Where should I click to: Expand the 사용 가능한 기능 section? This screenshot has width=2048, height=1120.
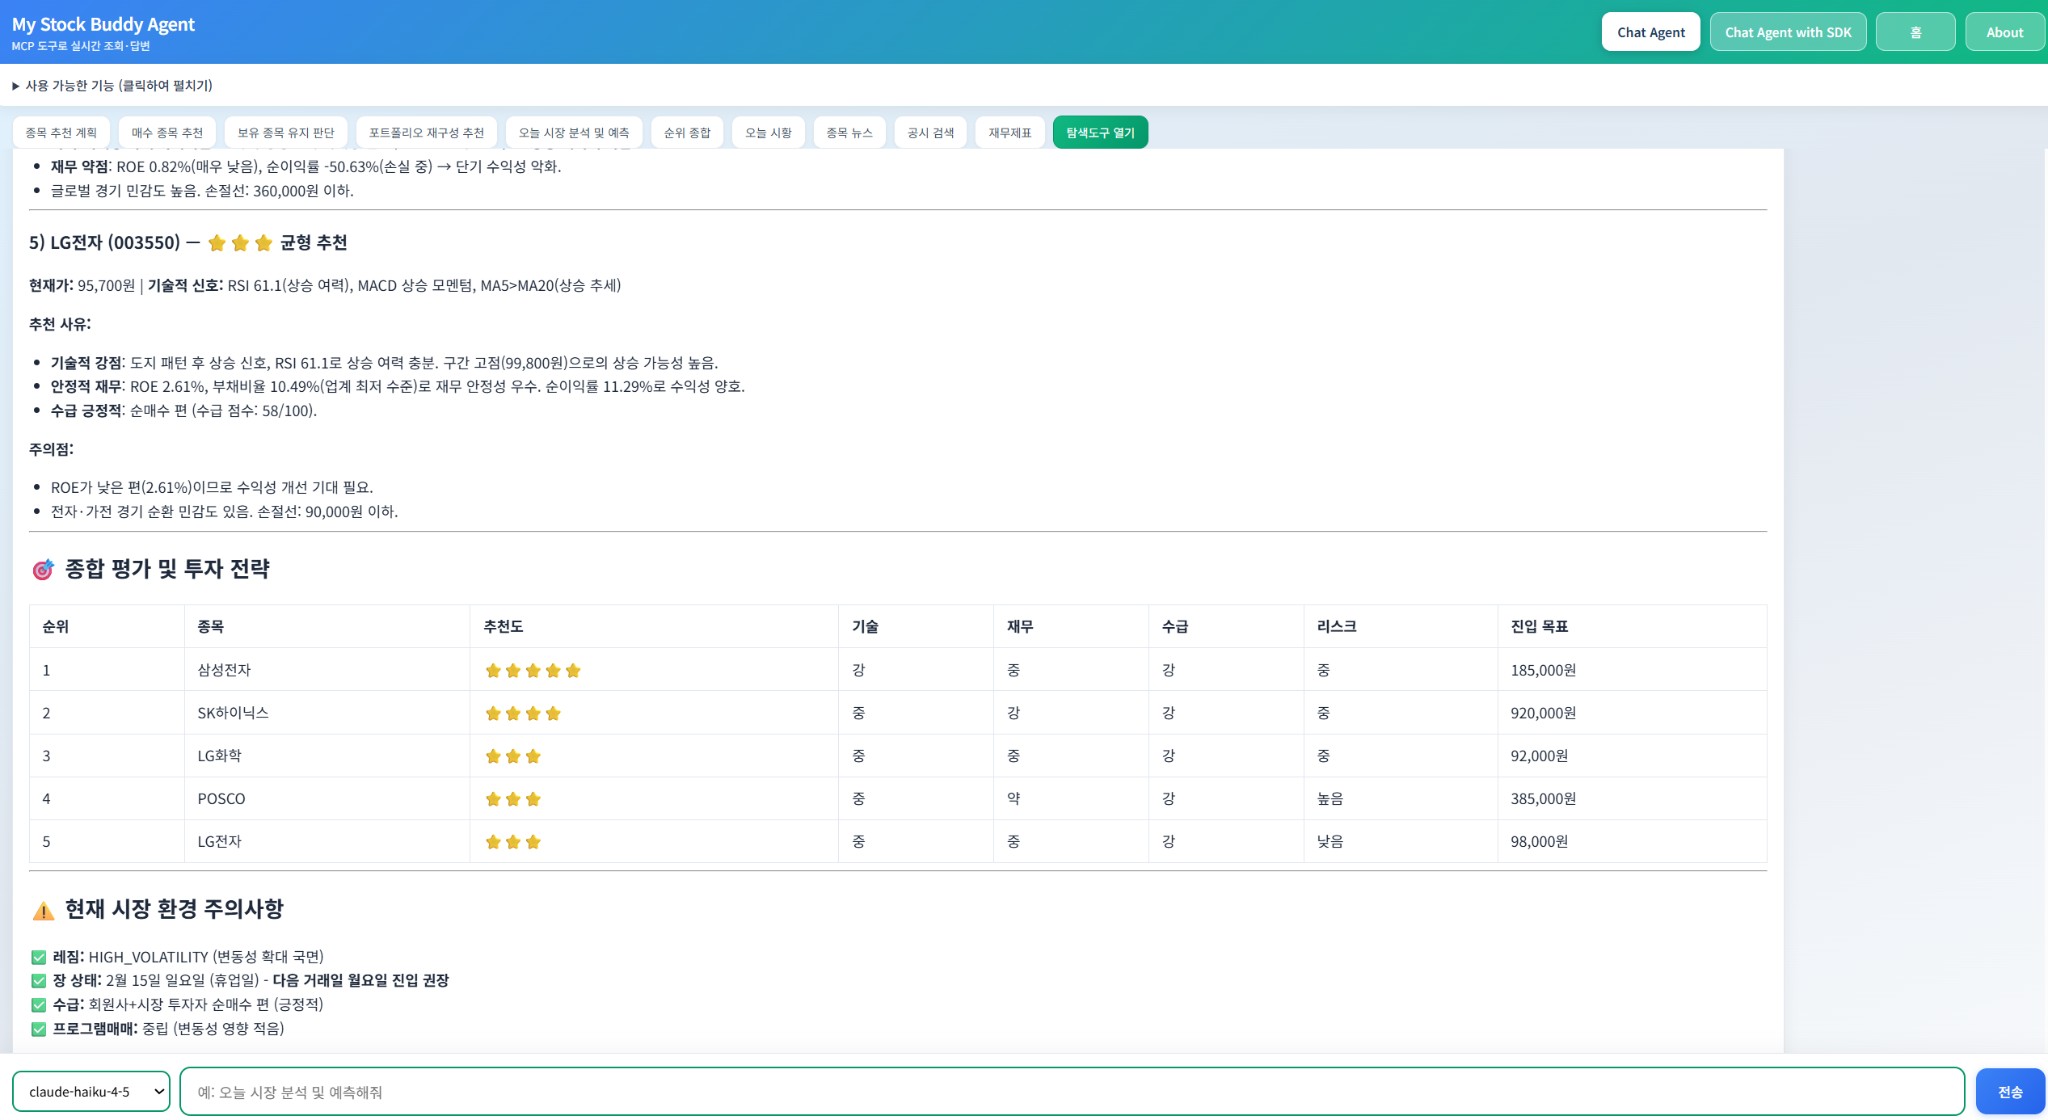tap(112, 86)
